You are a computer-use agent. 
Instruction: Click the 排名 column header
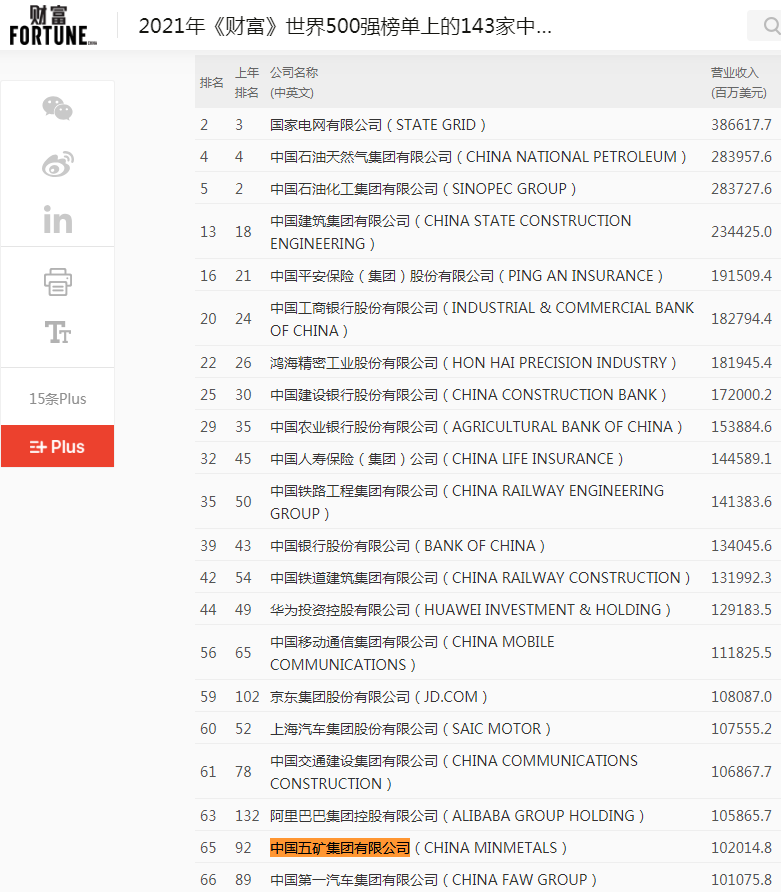(212, 82)
